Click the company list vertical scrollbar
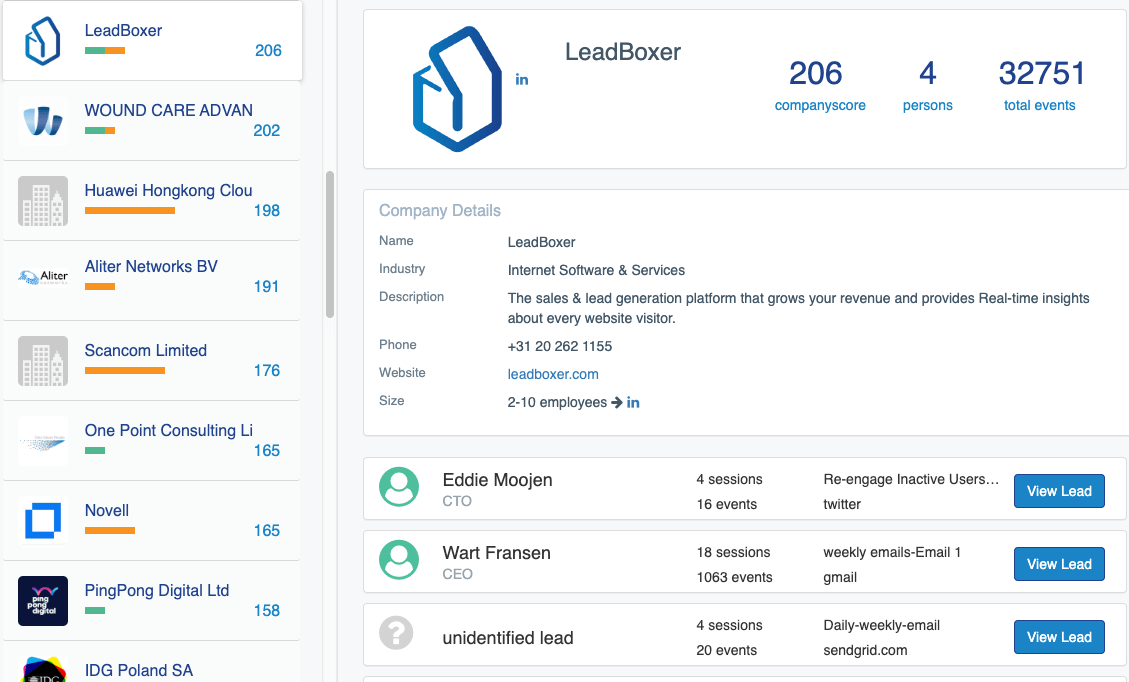Viewport: 1129px width, 682px height. tap(330, 244)
